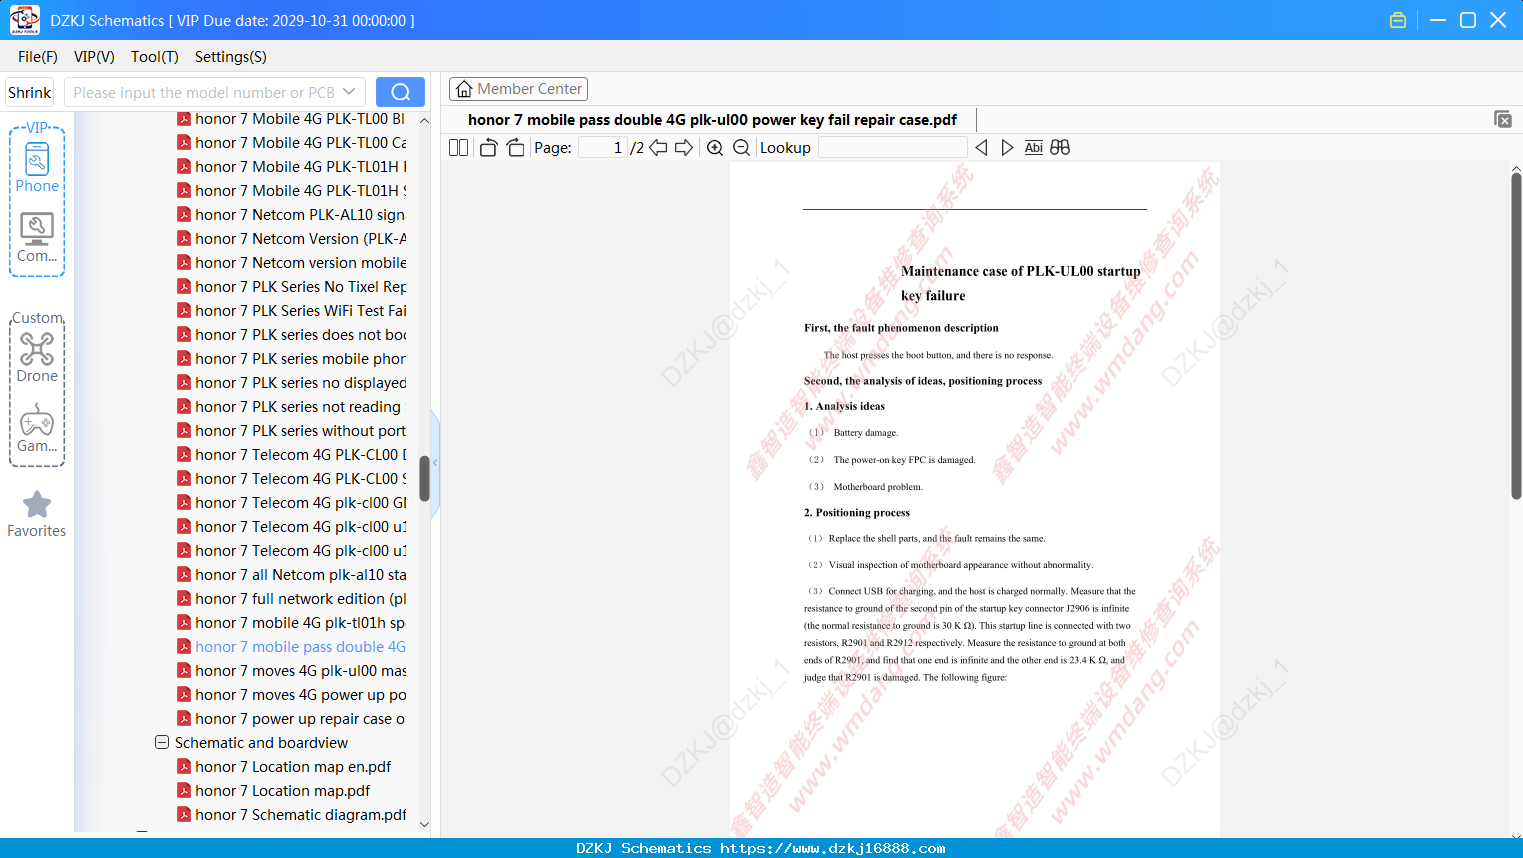Open the Computer repair category

[x=37, y=238]
